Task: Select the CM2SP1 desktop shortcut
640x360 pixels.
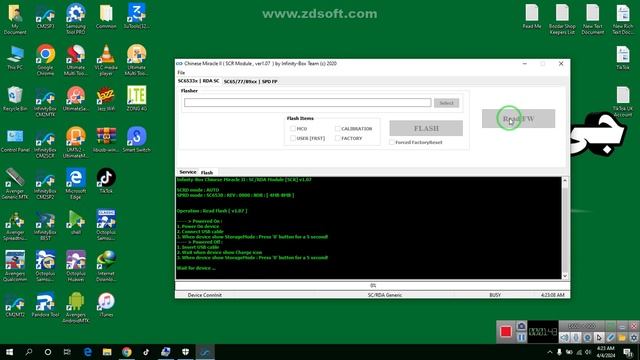Action: click(x=45, y=17)
